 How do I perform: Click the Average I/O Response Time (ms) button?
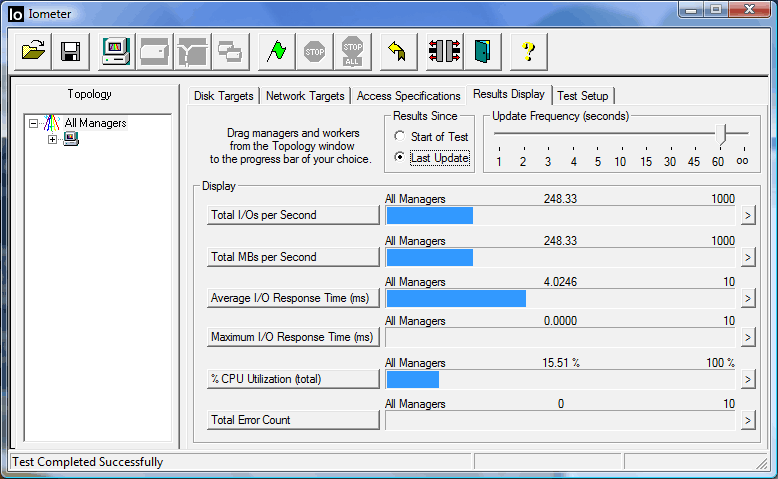[293, 298]
